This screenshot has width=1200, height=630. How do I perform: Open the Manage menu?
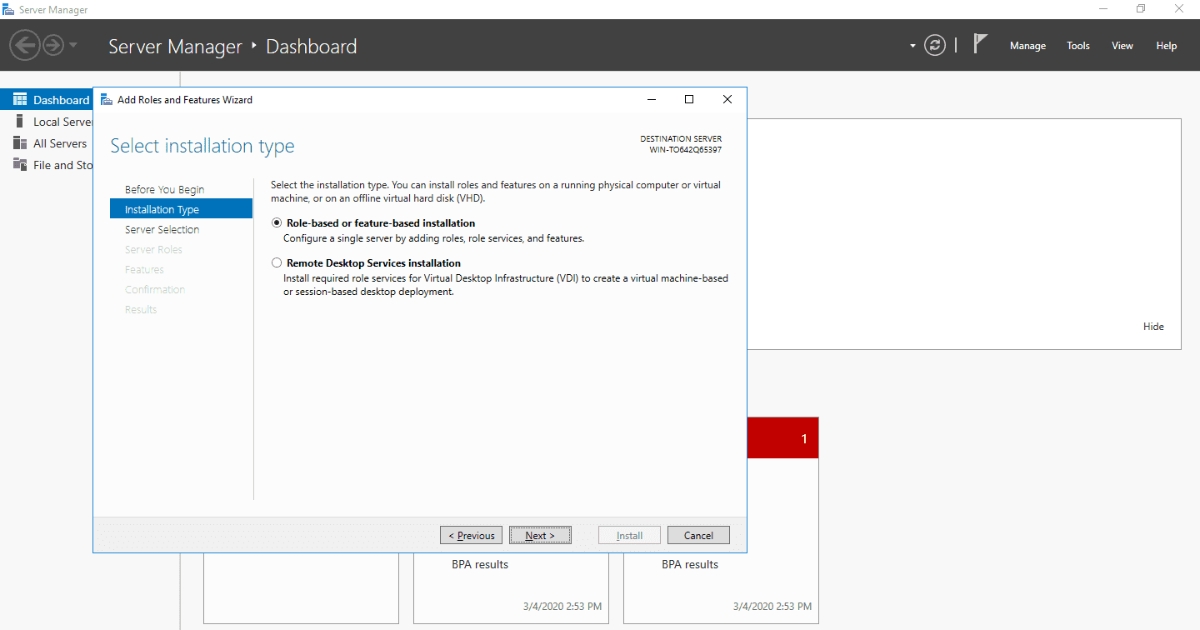(1028, 45)
